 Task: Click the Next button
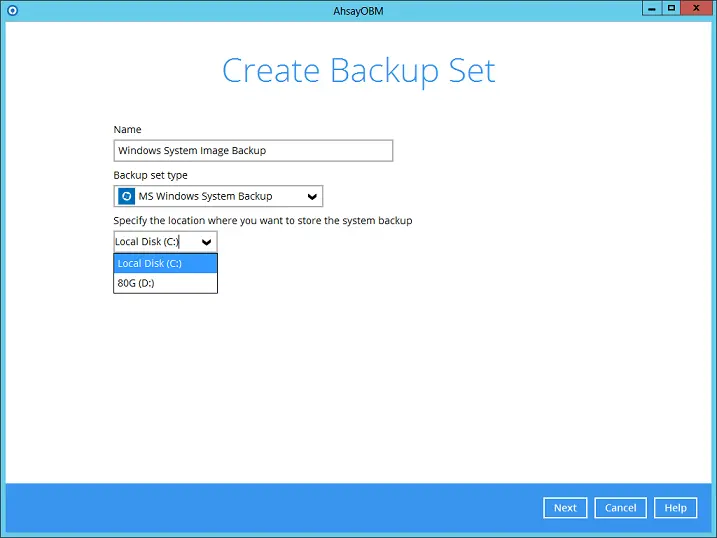565,508
